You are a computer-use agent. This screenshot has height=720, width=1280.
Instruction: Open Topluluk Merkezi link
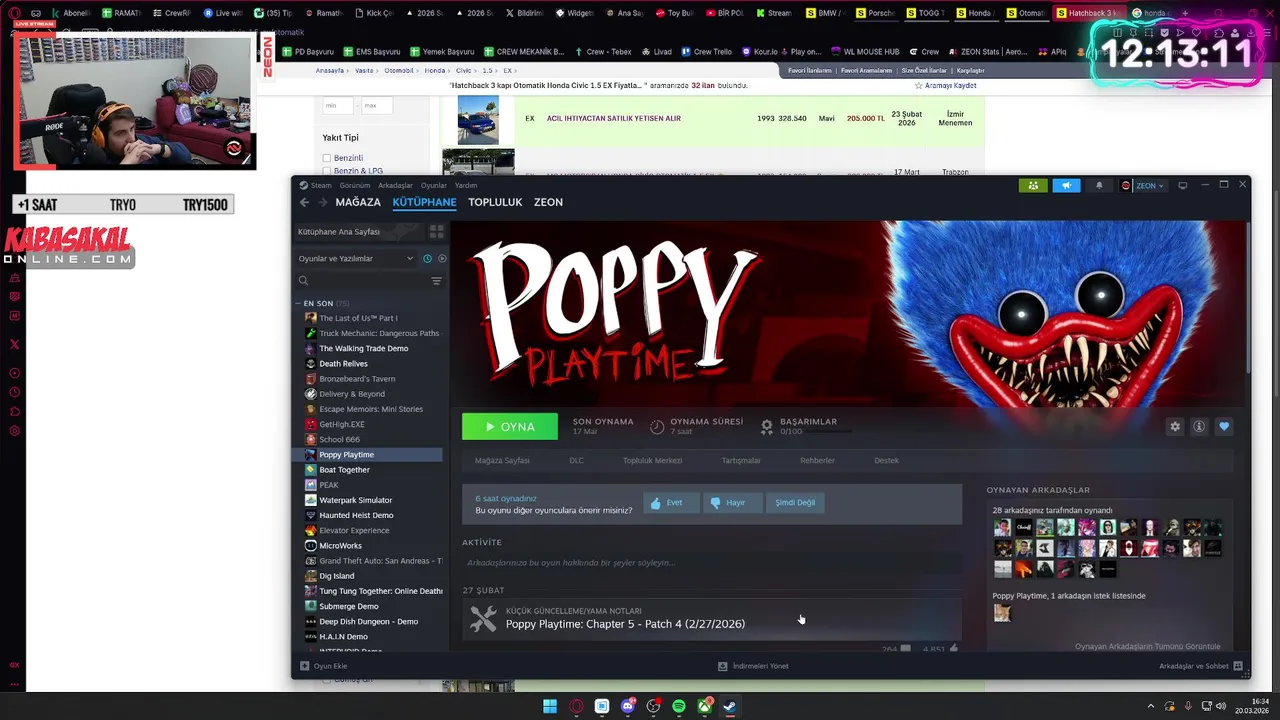point(652,461)
